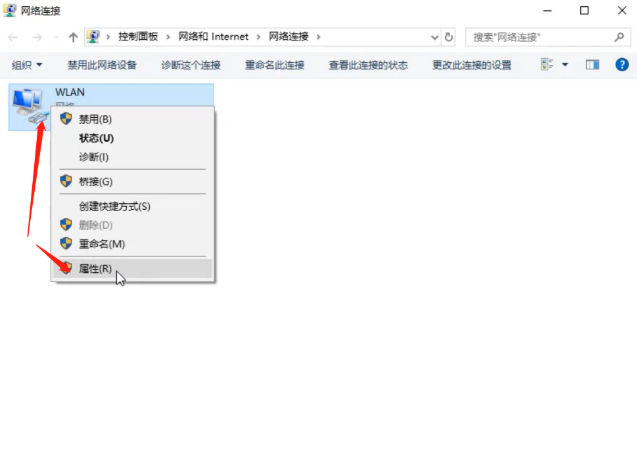This screenshot has height=456, width=637.
Task: Choose 状态(U) from the context menu
Action: pos(96,138)
